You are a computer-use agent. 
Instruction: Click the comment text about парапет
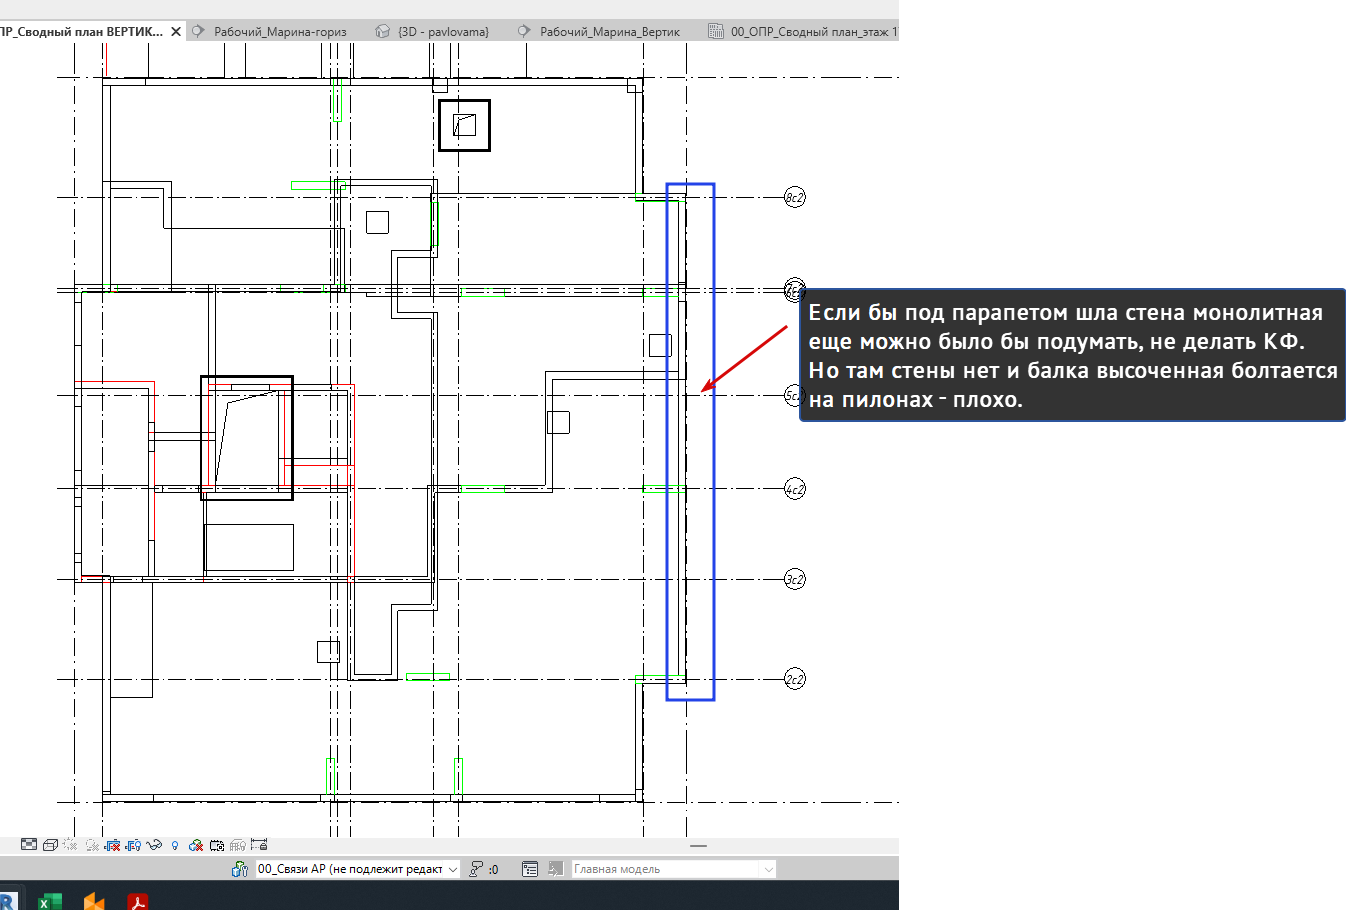tap(1072, 356)
